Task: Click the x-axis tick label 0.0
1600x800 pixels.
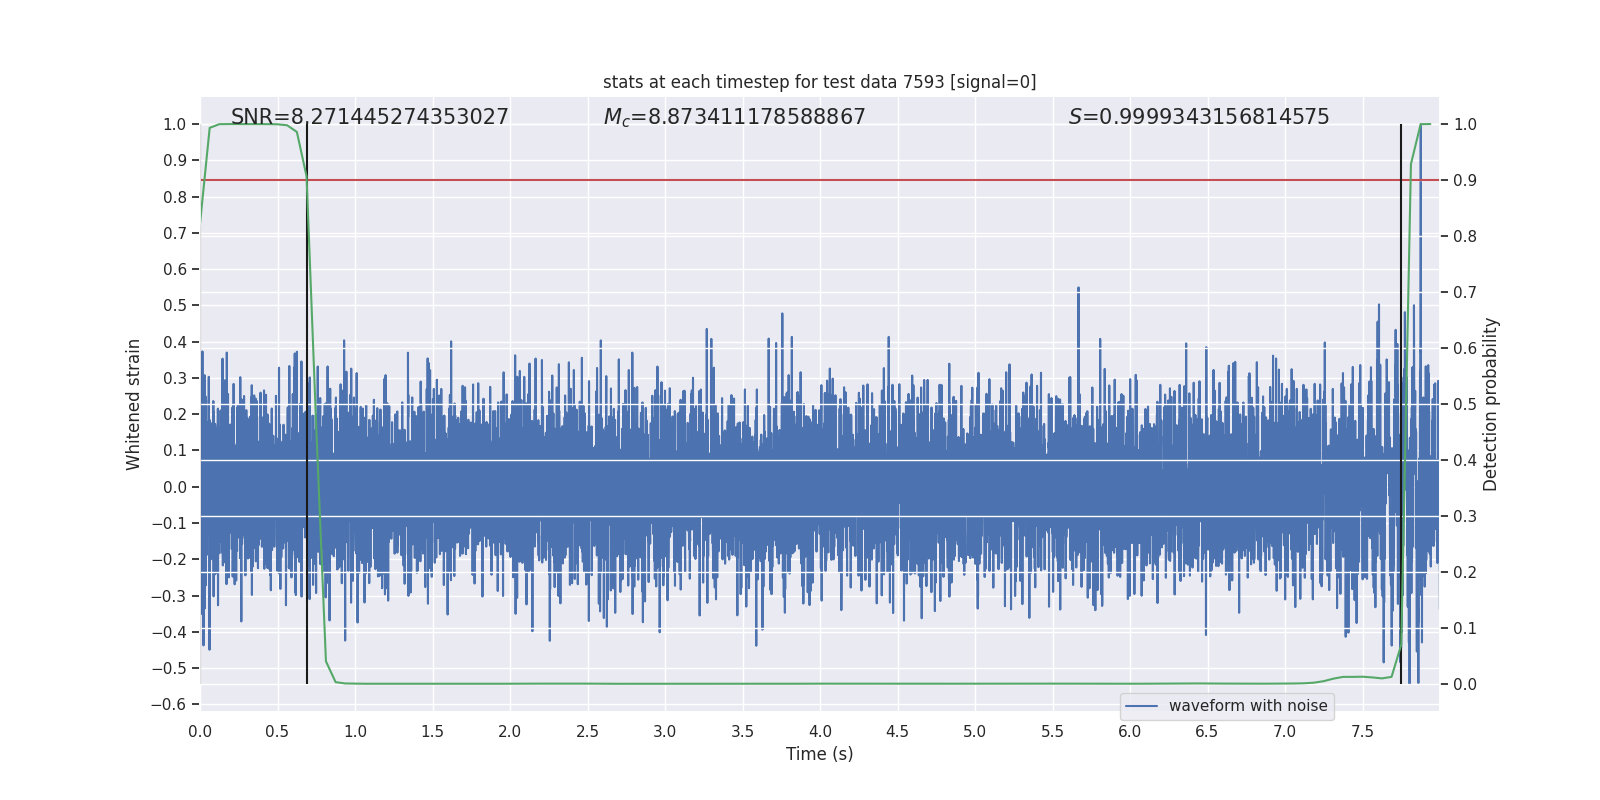Action: (x=200, y=732)
